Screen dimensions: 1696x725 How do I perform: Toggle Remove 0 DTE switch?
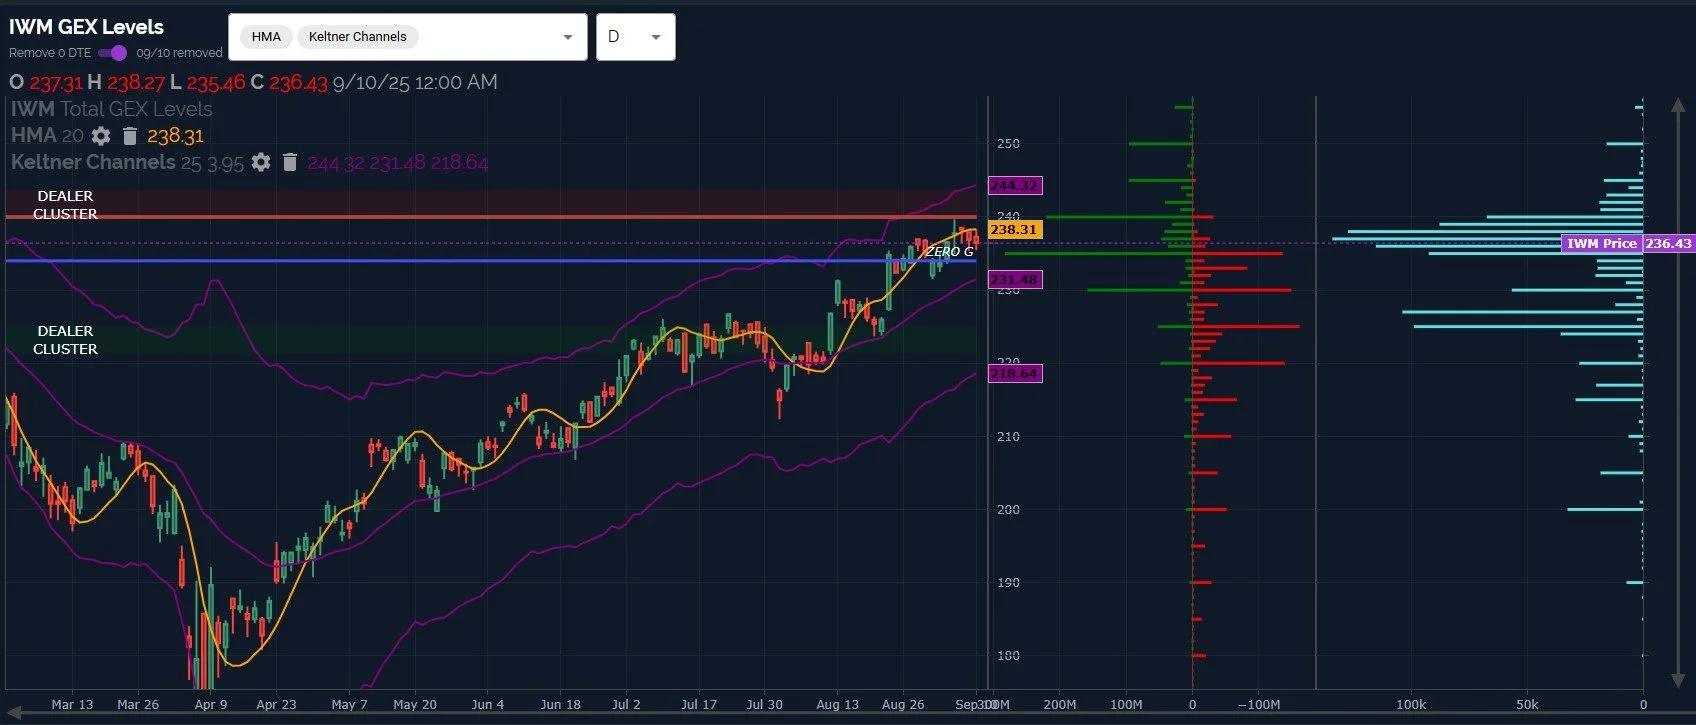(x=112, y=53)
